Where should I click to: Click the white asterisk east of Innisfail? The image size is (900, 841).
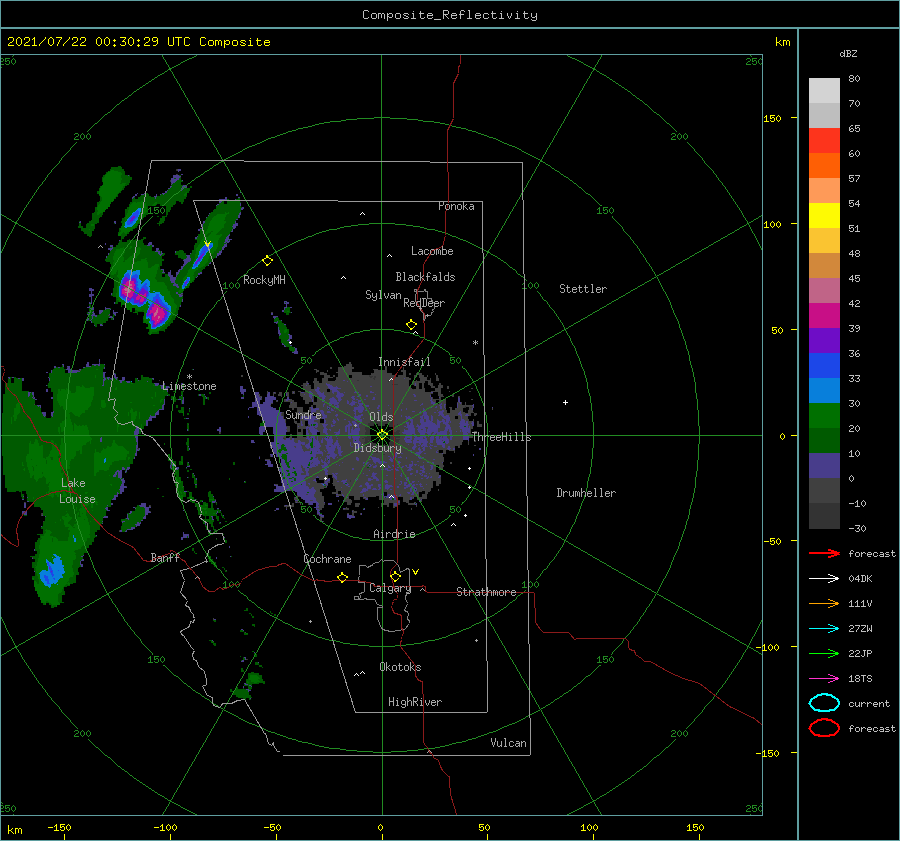click(475, 343)
